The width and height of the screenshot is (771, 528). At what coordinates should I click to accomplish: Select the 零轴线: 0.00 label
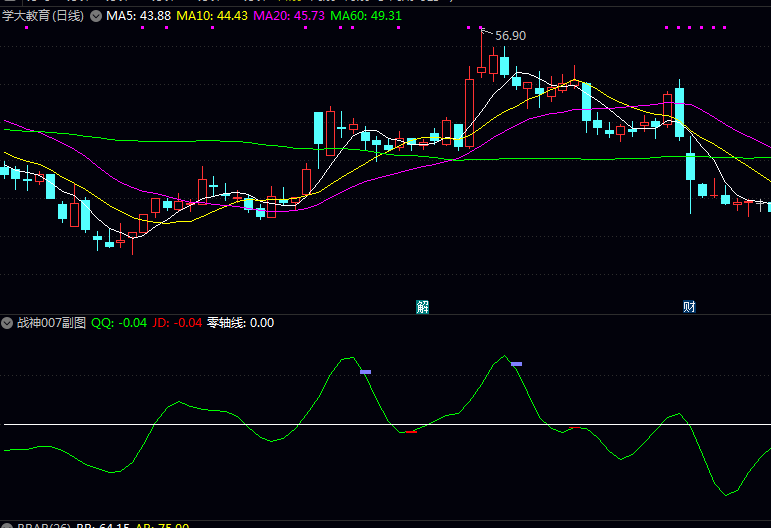coord(240,323)
